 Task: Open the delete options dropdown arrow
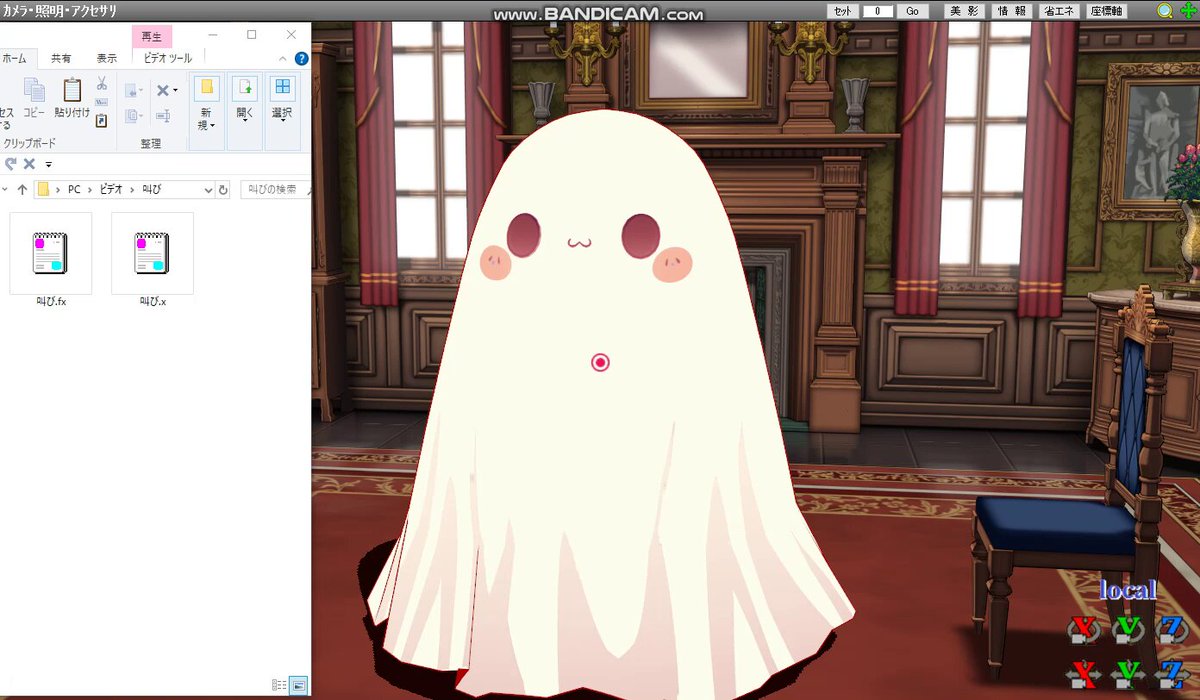point(176,91)
